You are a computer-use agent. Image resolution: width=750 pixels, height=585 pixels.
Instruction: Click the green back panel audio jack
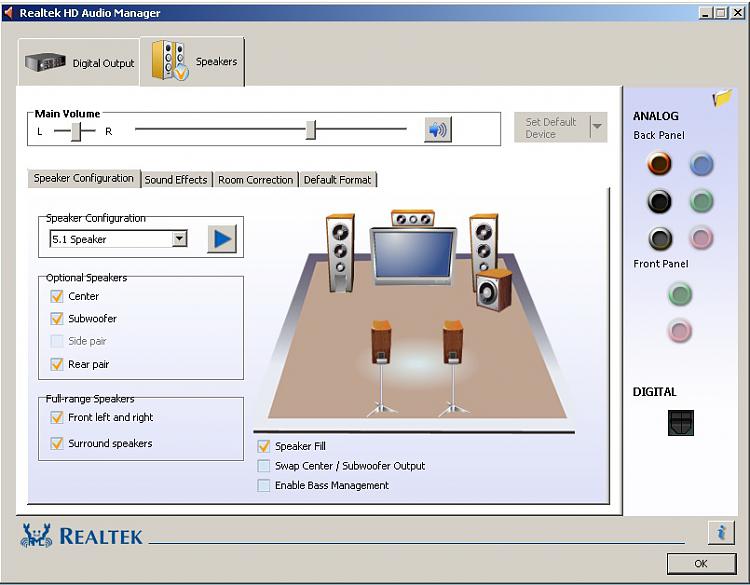(701, 201)
